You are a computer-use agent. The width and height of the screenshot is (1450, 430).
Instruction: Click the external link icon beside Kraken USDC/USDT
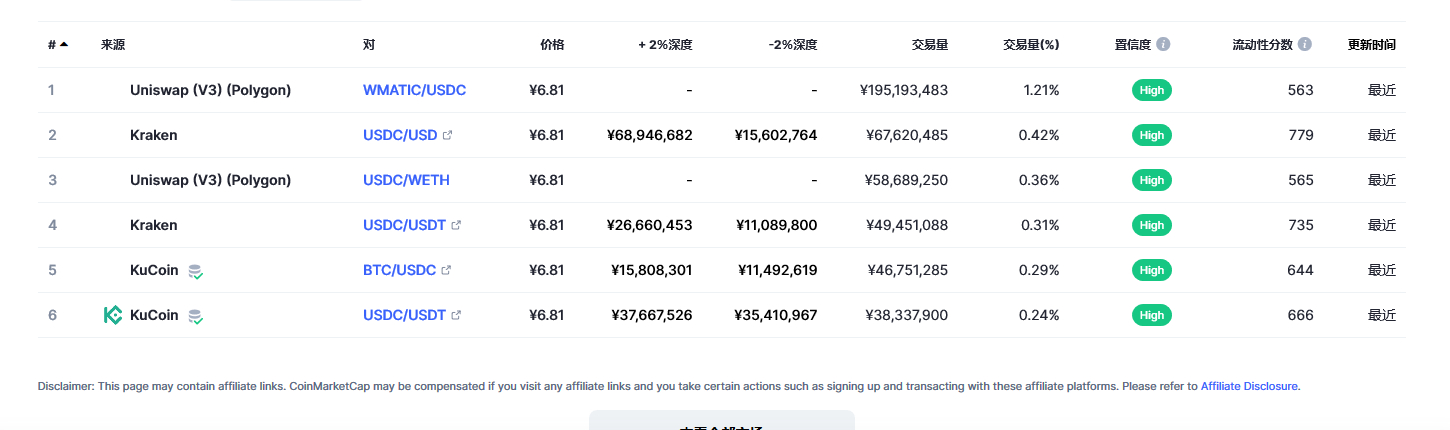click(x=456, y=225)
